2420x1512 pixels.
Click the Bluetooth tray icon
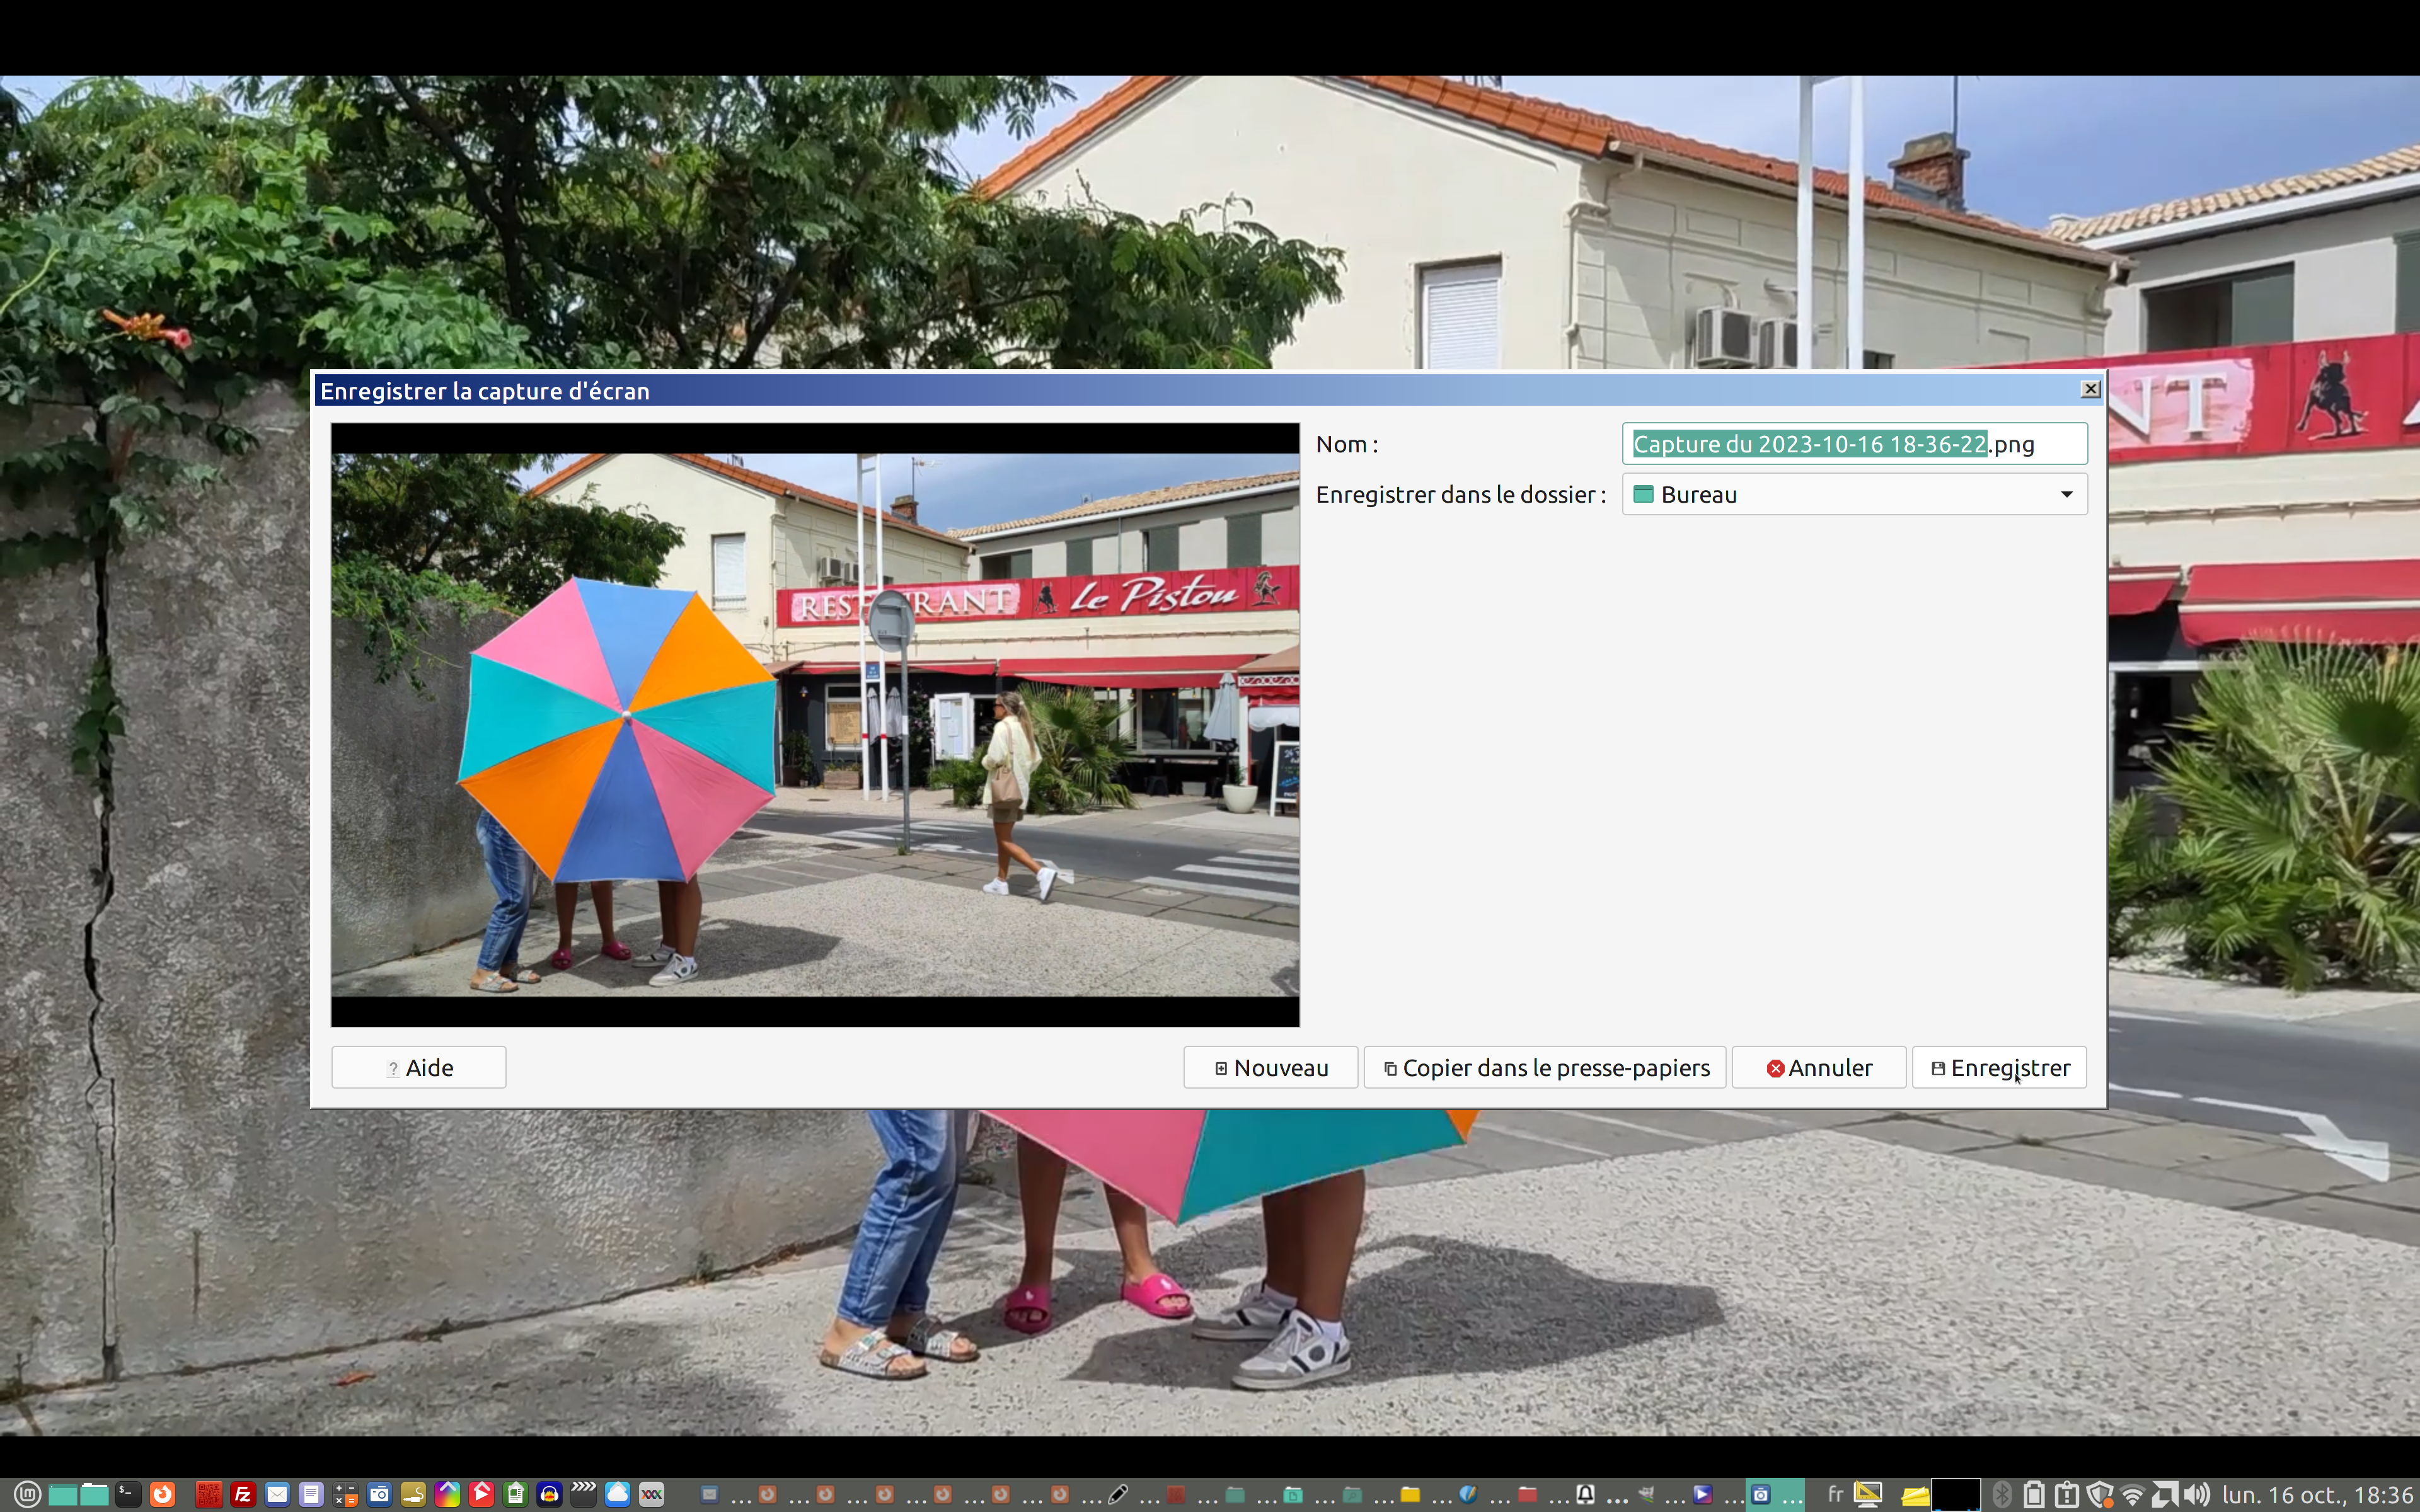pos(2002,1494)
